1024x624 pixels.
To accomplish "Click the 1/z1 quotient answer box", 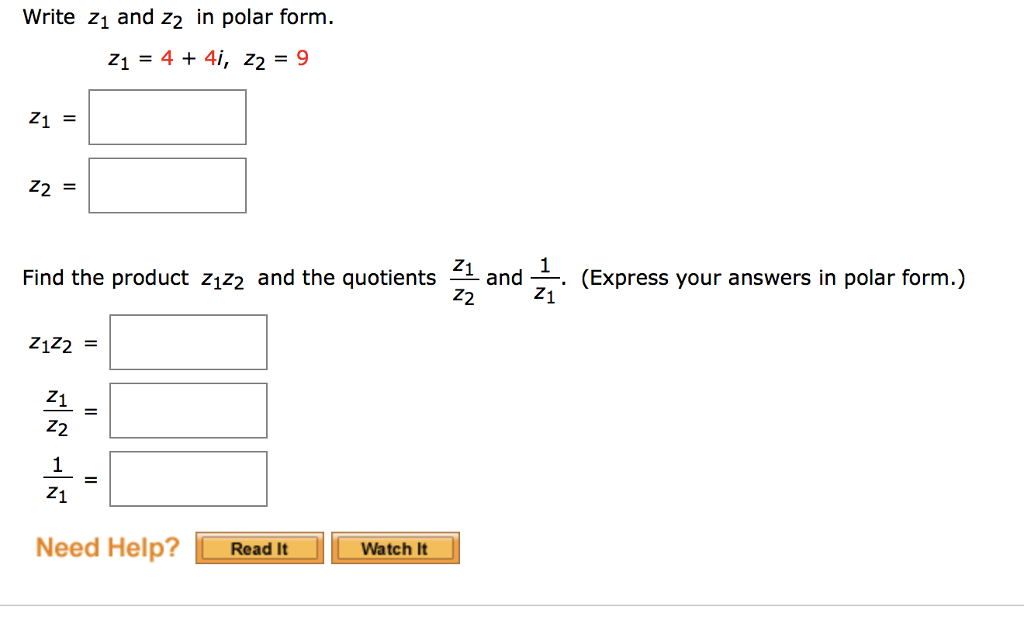I will (x=188, y=477).
